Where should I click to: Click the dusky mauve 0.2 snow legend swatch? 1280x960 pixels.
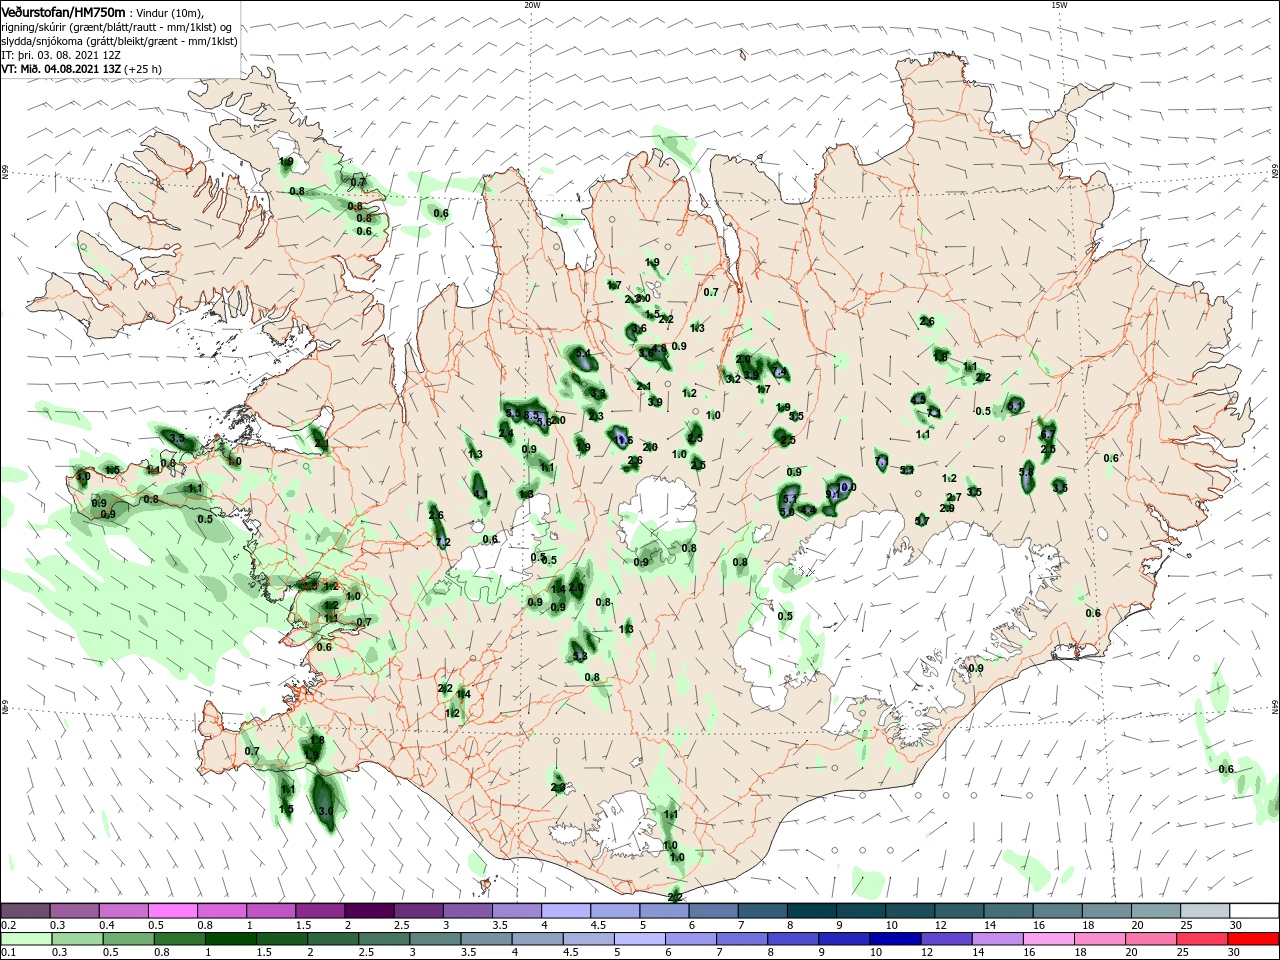25,911
